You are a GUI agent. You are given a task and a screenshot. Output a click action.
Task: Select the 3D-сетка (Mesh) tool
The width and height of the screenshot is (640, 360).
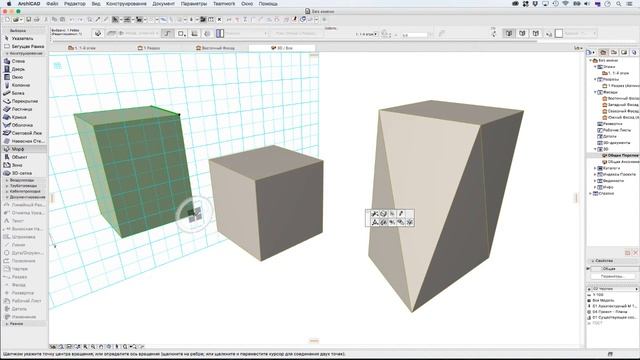coord(24,173)
